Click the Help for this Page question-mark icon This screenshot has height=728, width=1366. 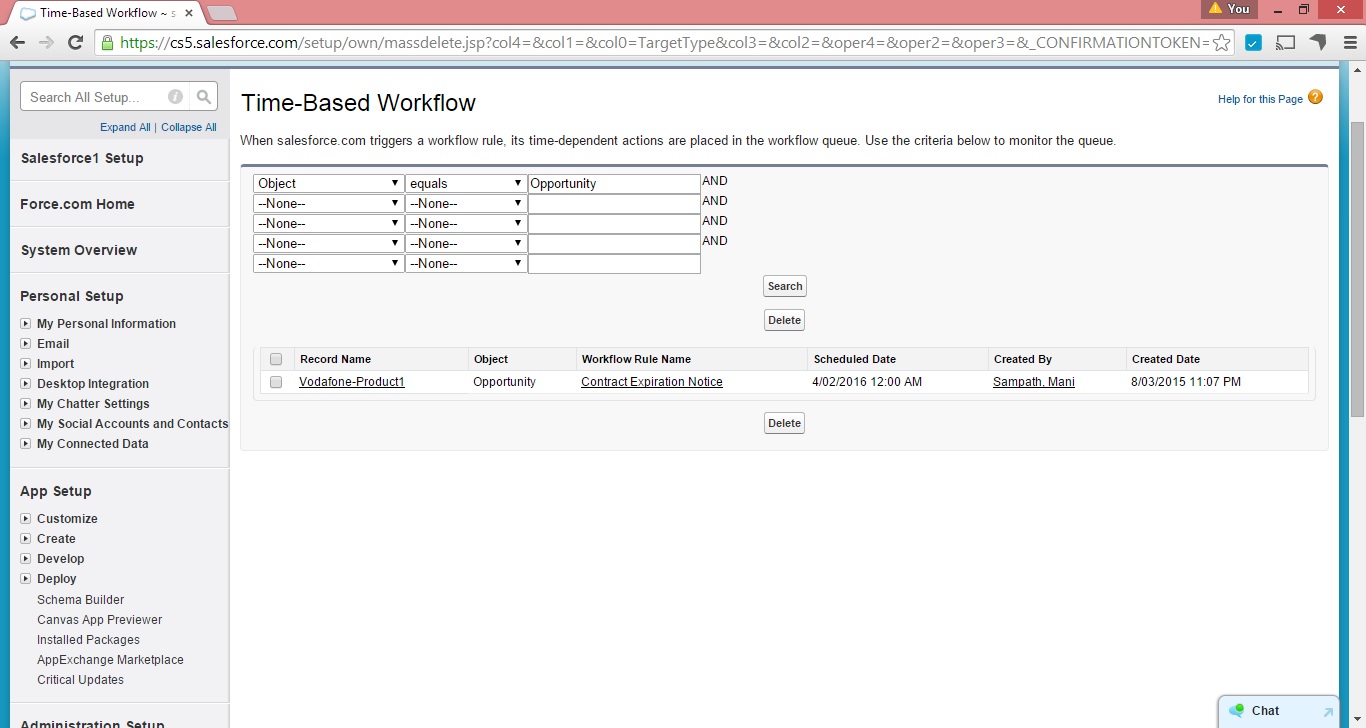tap(1315, 98)
